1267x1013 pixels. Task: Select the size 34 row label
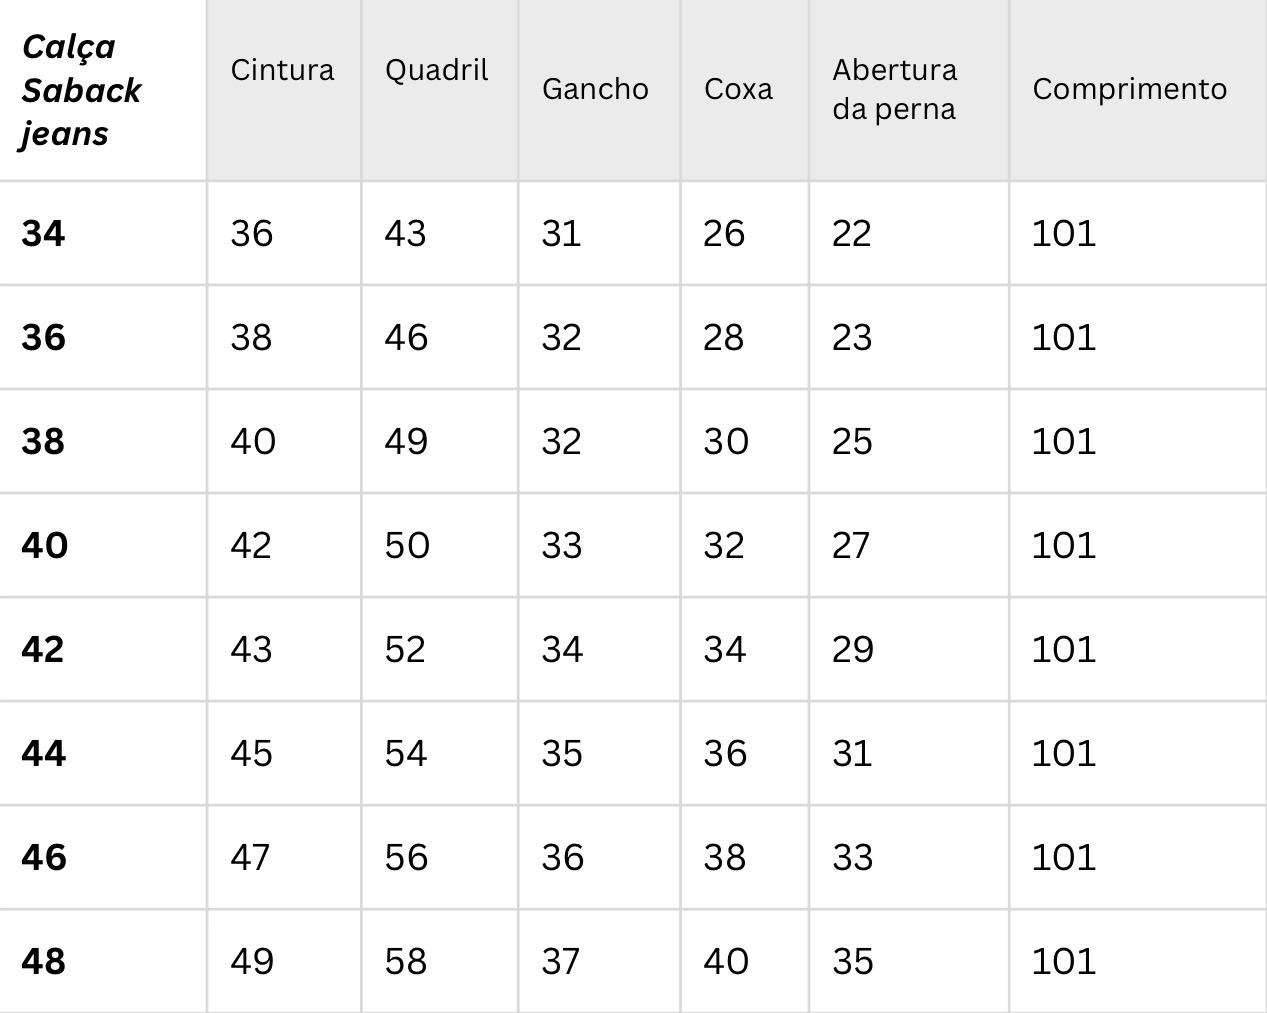click(x=43, y=233)
